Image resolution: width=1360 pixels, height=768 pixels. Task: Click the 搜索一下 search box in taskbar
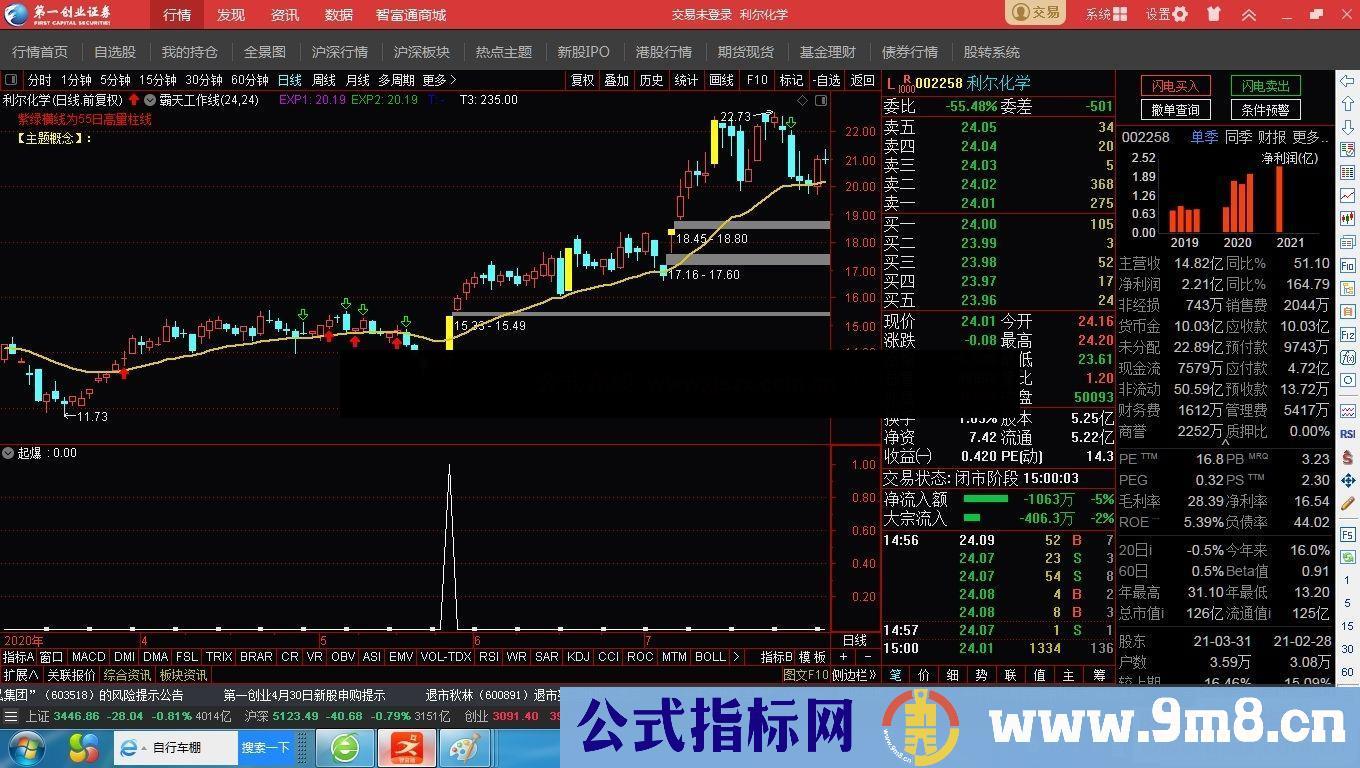tap(268, 748)
